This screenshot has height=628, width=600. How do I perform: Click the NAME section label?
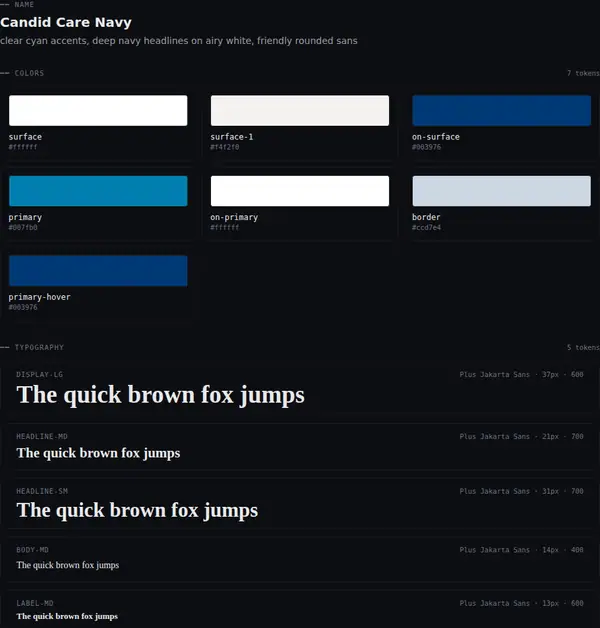[24, 5]
